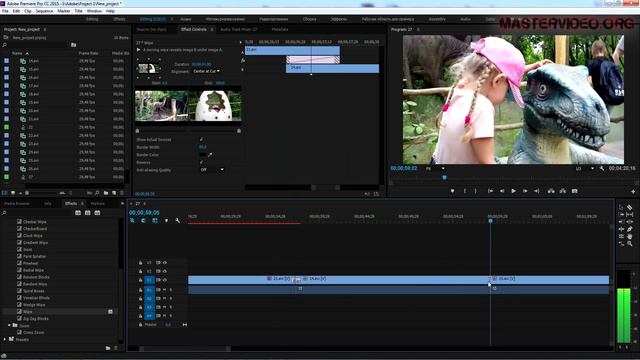The image size is (640, 360).
Task: Open the Program monitor button editor plus icon
Action: [x=633, y=191]
